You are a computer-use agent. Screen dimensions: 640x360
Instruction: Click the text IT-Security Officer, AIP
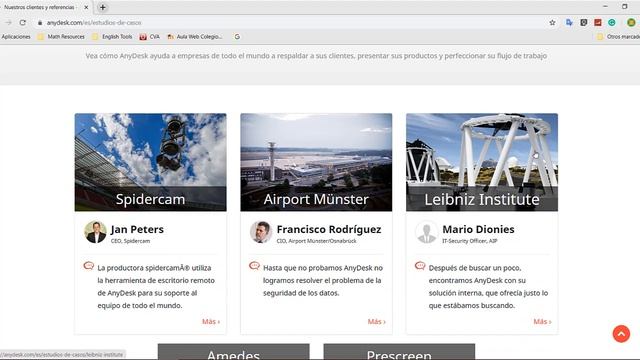[x=470, y=241]
